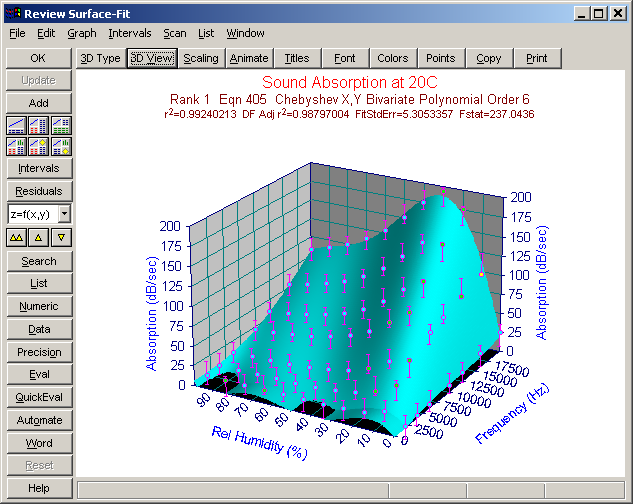This screenshot has width=633, height=504.
Task: Open the Scan menu
Action: (175, 33)
